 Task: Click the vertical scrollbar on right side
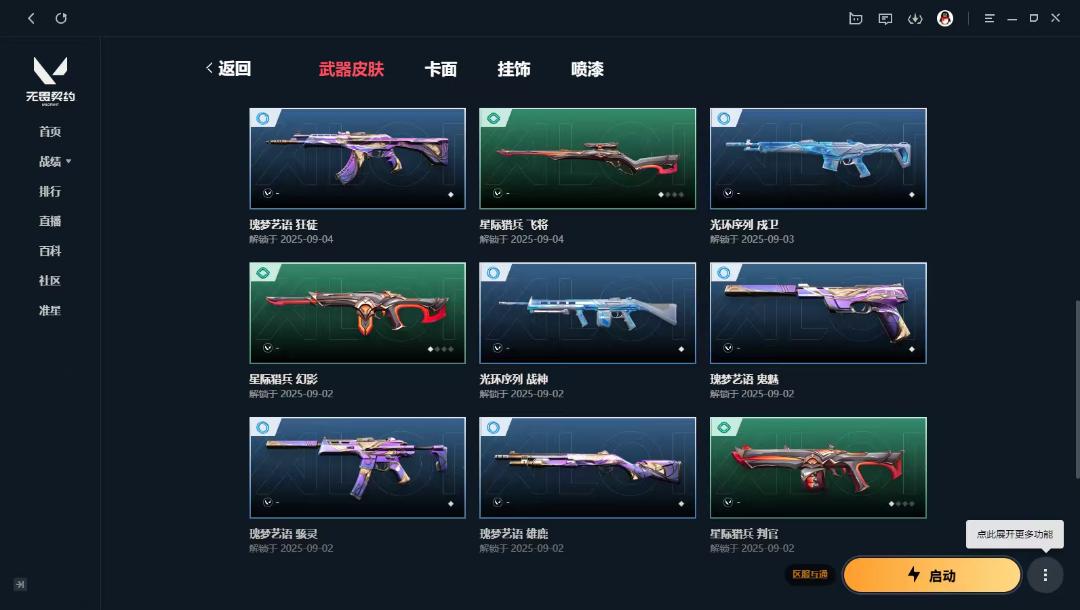click(1077, 389)
